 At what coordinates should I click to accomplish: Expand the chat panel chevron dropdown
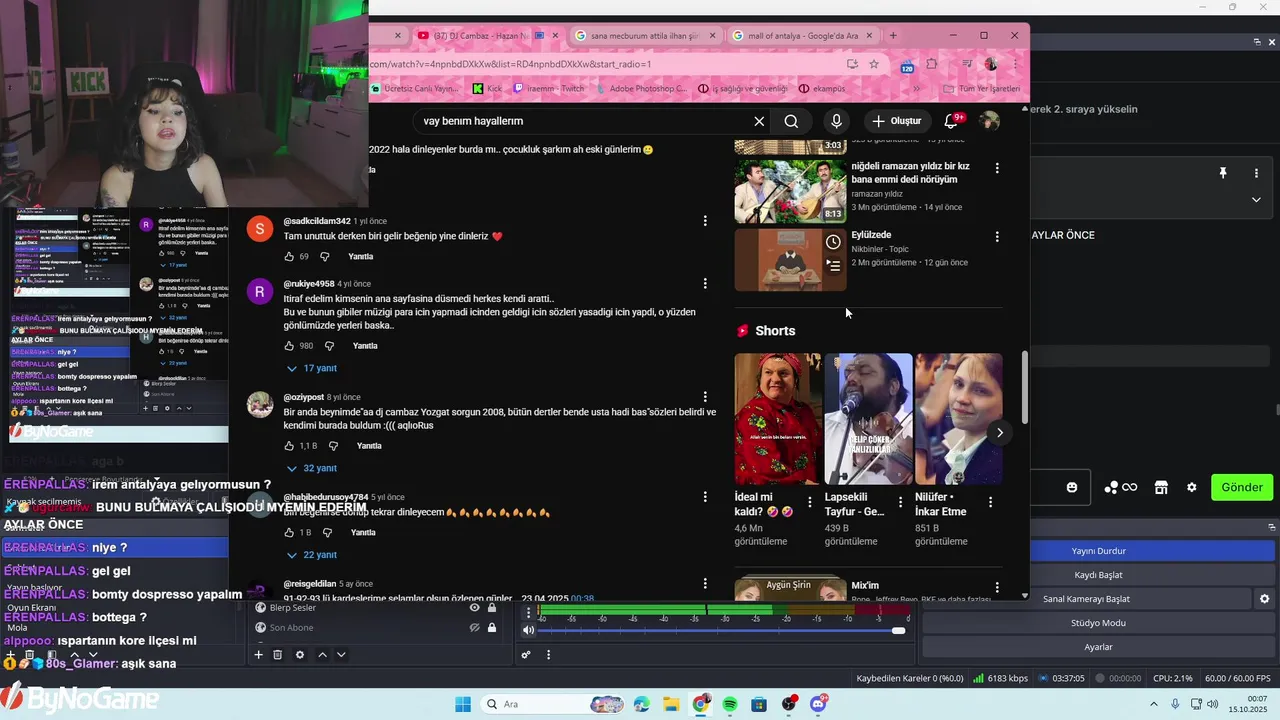click(1256, 199)
